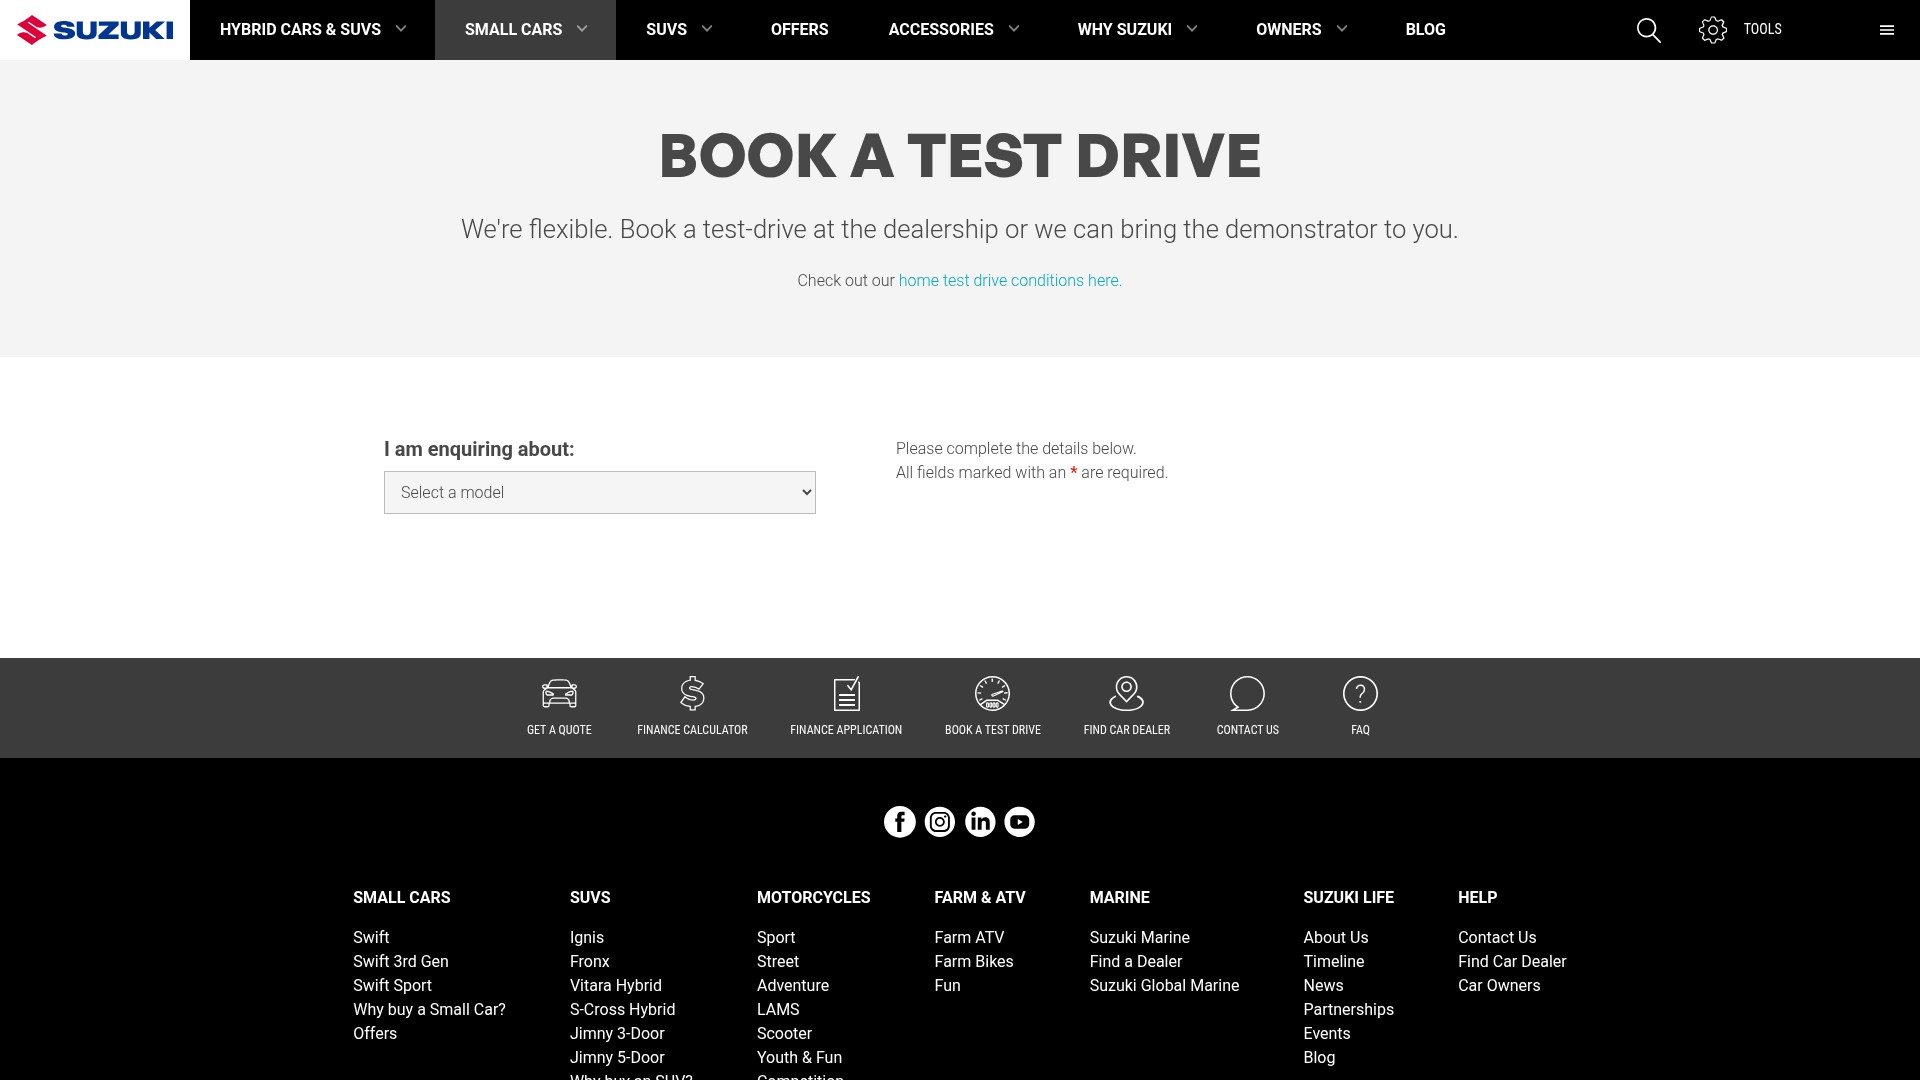Open the Instagram social icon
Image resolution: width=1920 pixels, height=1080 pixels.
(x=940, y=822)
